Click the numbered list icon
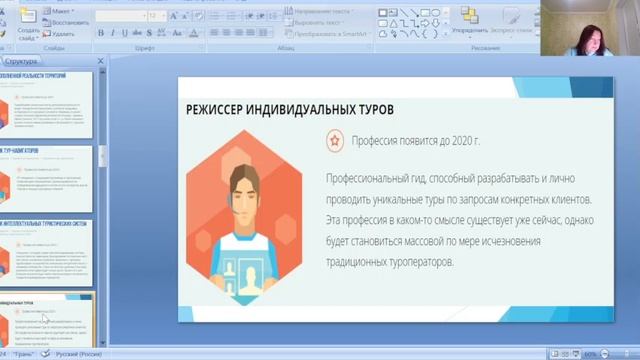 tap(231, 16)
